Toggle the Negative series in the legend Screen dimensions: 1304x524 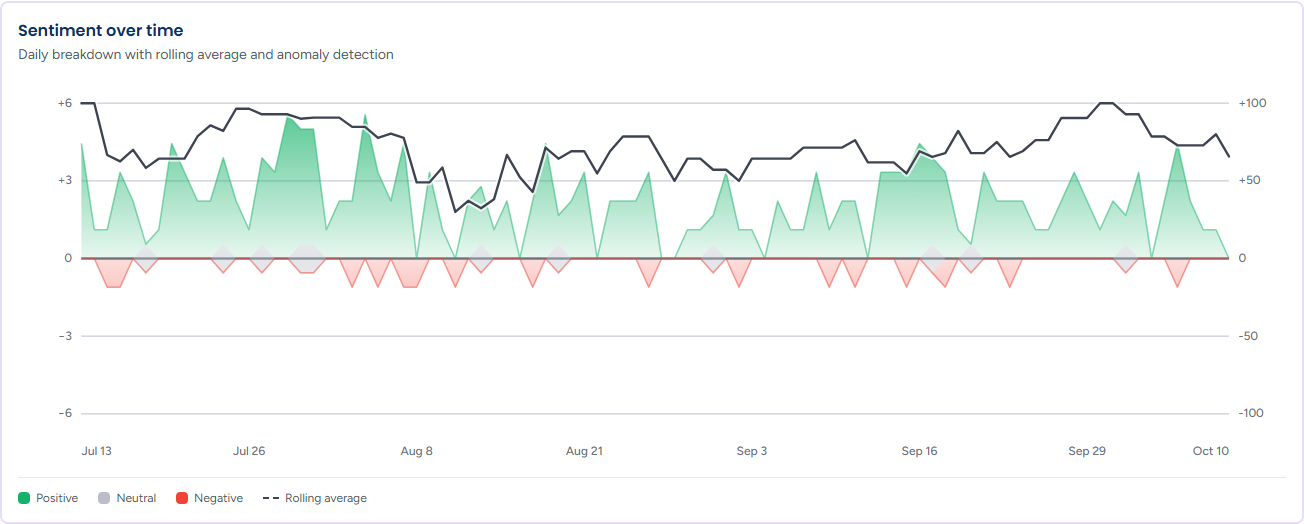tap(209, 498)
